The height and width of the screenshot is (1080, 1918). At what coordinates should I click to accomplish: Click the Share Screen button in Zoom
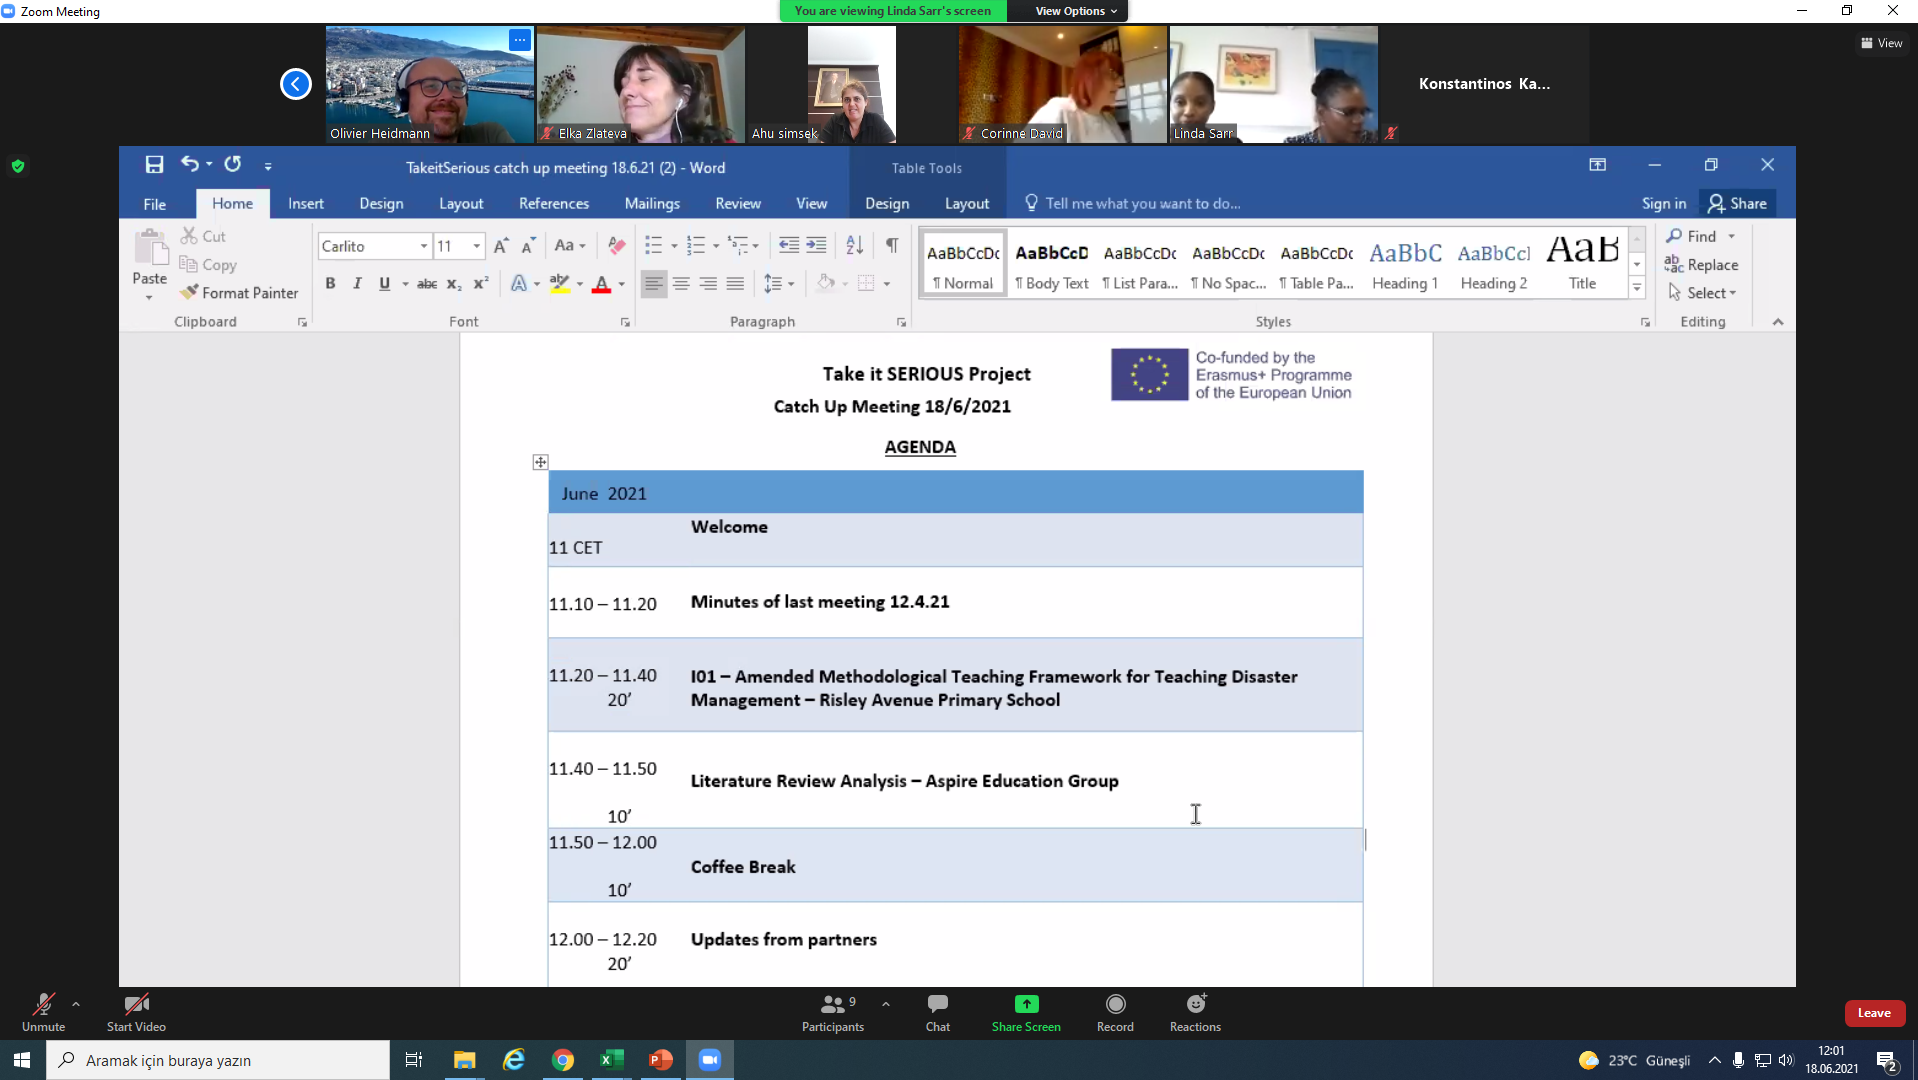[x=1025, y=1012]
